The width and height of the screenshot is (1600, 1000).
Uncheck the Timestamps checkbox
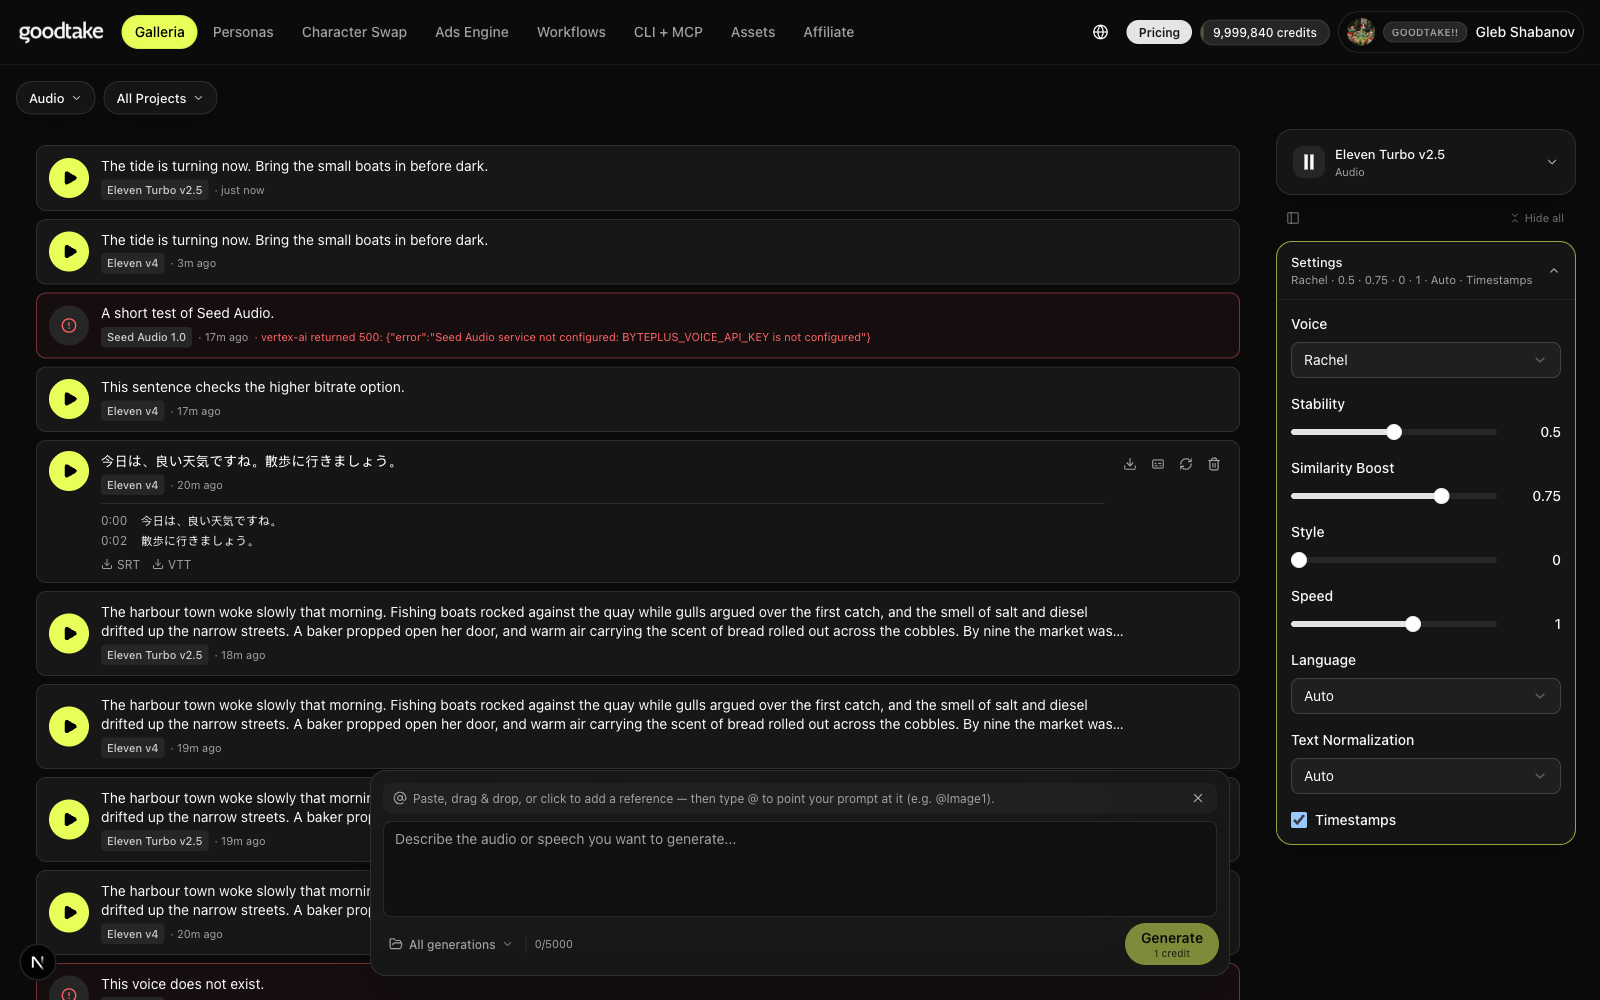coord(1299,820)
